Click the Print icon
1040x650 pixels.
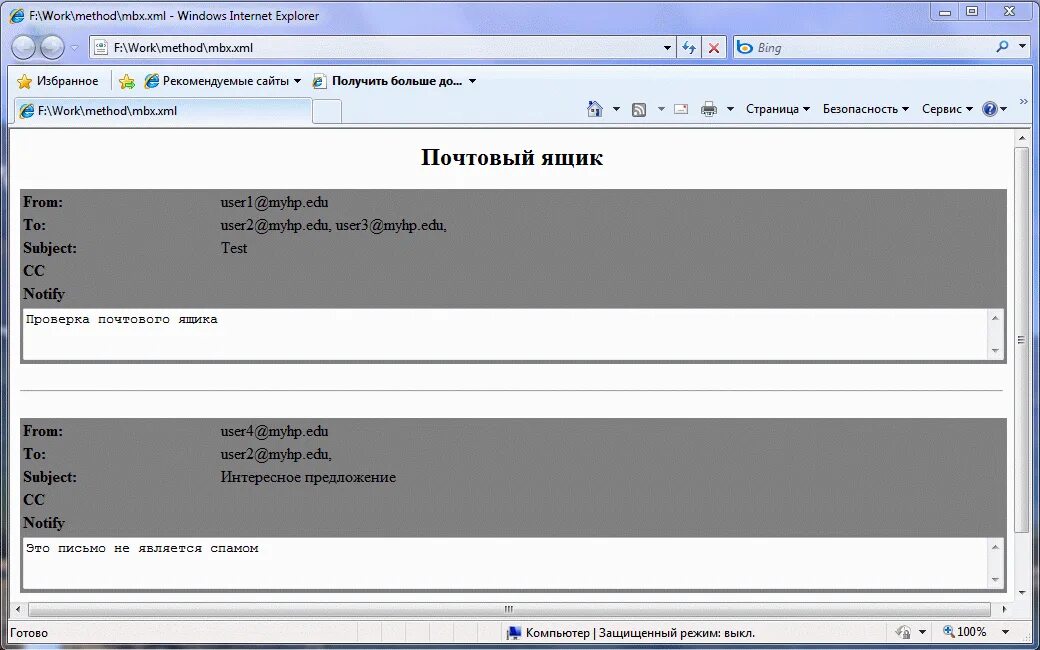(709, 109)
